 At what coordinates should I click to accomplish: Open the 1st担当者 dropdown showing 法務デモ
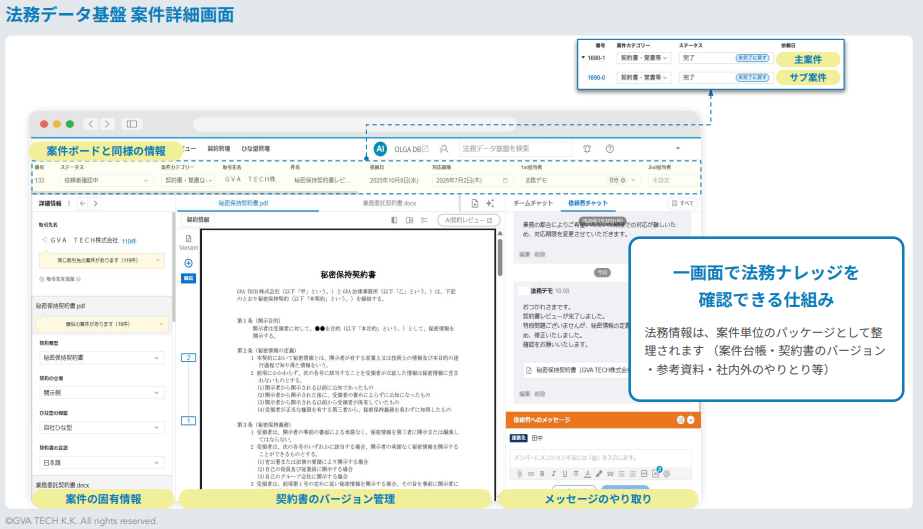click(x=580, y=181)
